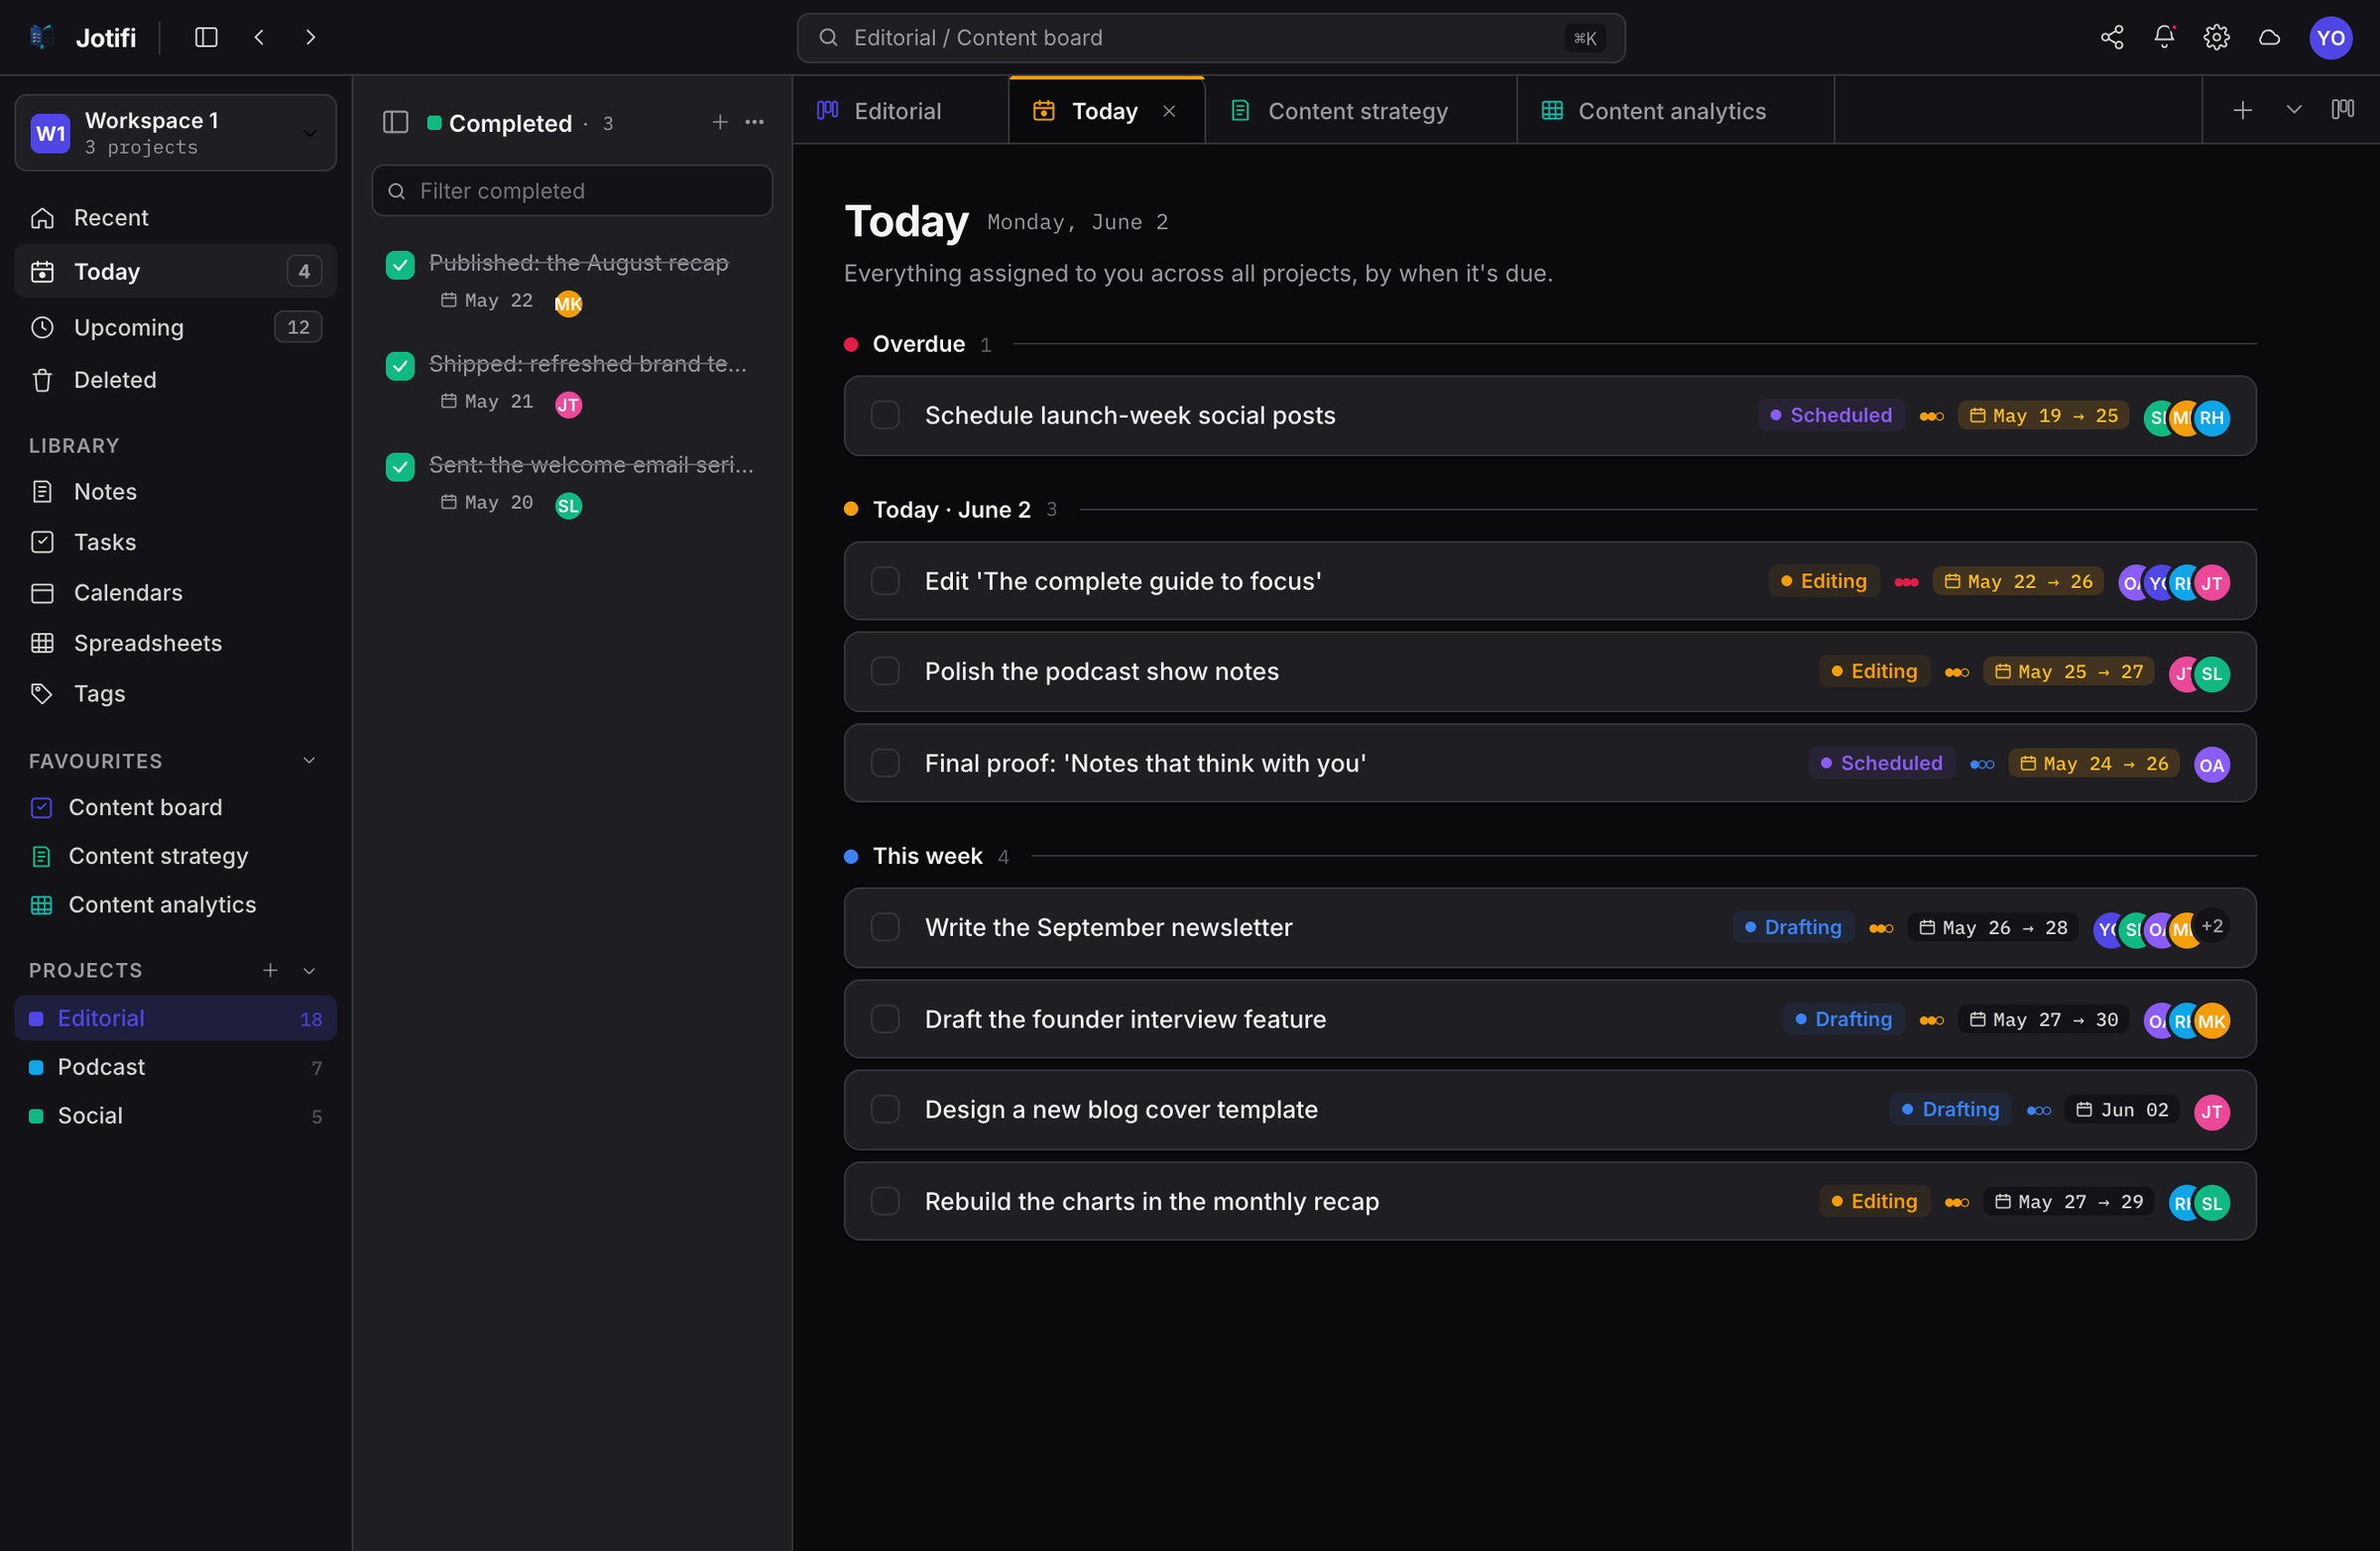The width and height of the screenshot is (2380, 1551).
Task: Open the YO user avatar
Action: pyautogui.click(x=2330, y=38)
